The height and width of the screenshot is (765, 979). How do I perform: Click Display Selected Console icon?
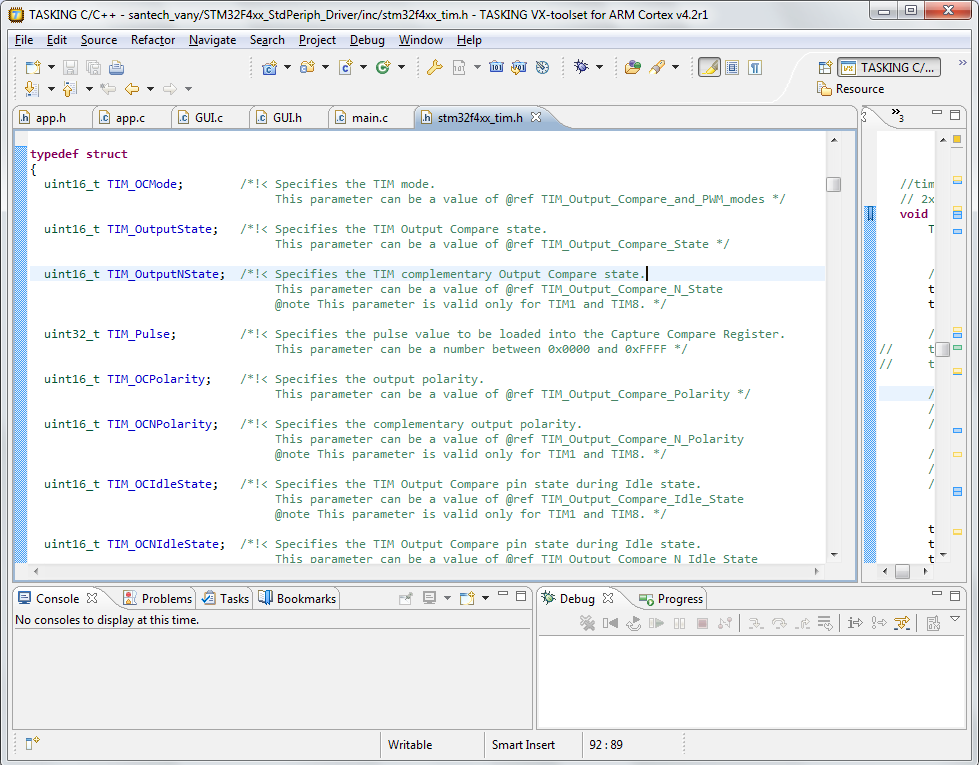tap(429, 598)
